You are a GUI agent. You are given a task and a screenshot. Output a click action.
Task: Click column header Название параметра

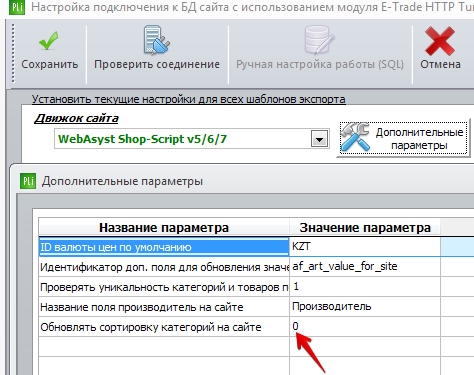coord(164,228)
